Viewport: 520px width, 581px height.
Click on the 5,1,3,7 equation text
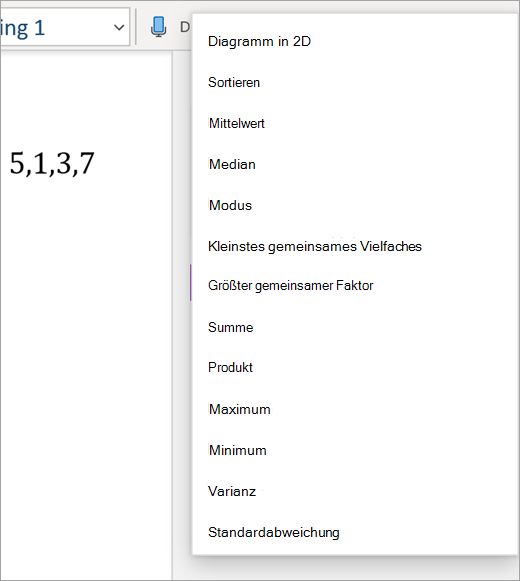[52, 163]
